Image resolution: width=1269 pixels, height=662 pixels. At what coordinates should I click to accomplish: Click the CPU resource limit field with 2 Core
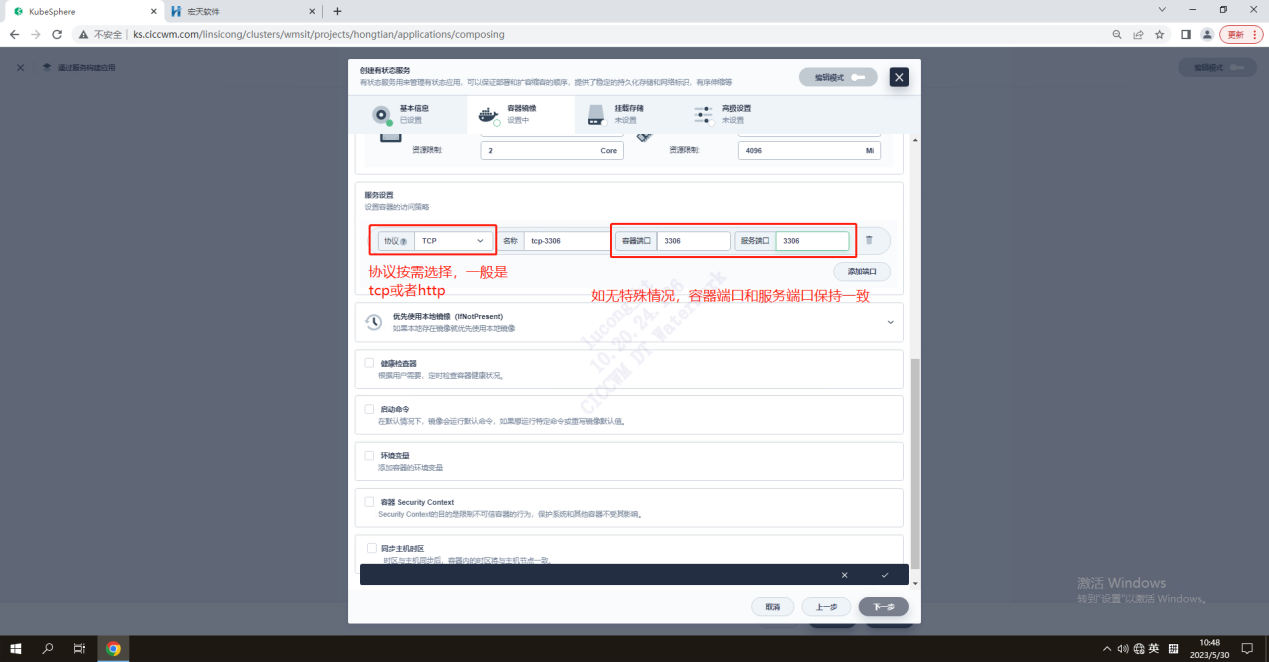[552, 150]
